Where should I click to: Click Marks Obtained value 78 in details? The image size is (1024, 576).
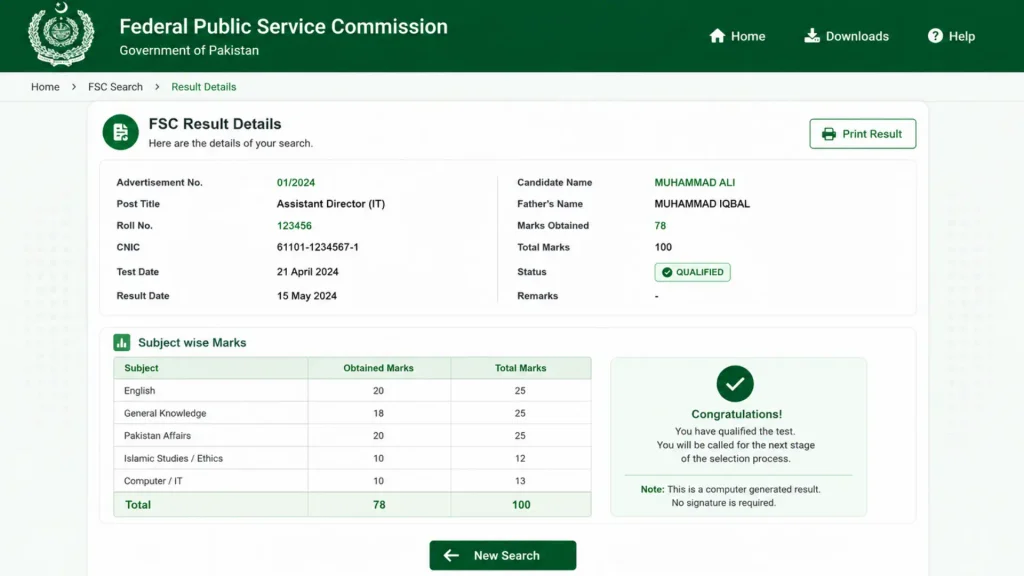(660, 226)
